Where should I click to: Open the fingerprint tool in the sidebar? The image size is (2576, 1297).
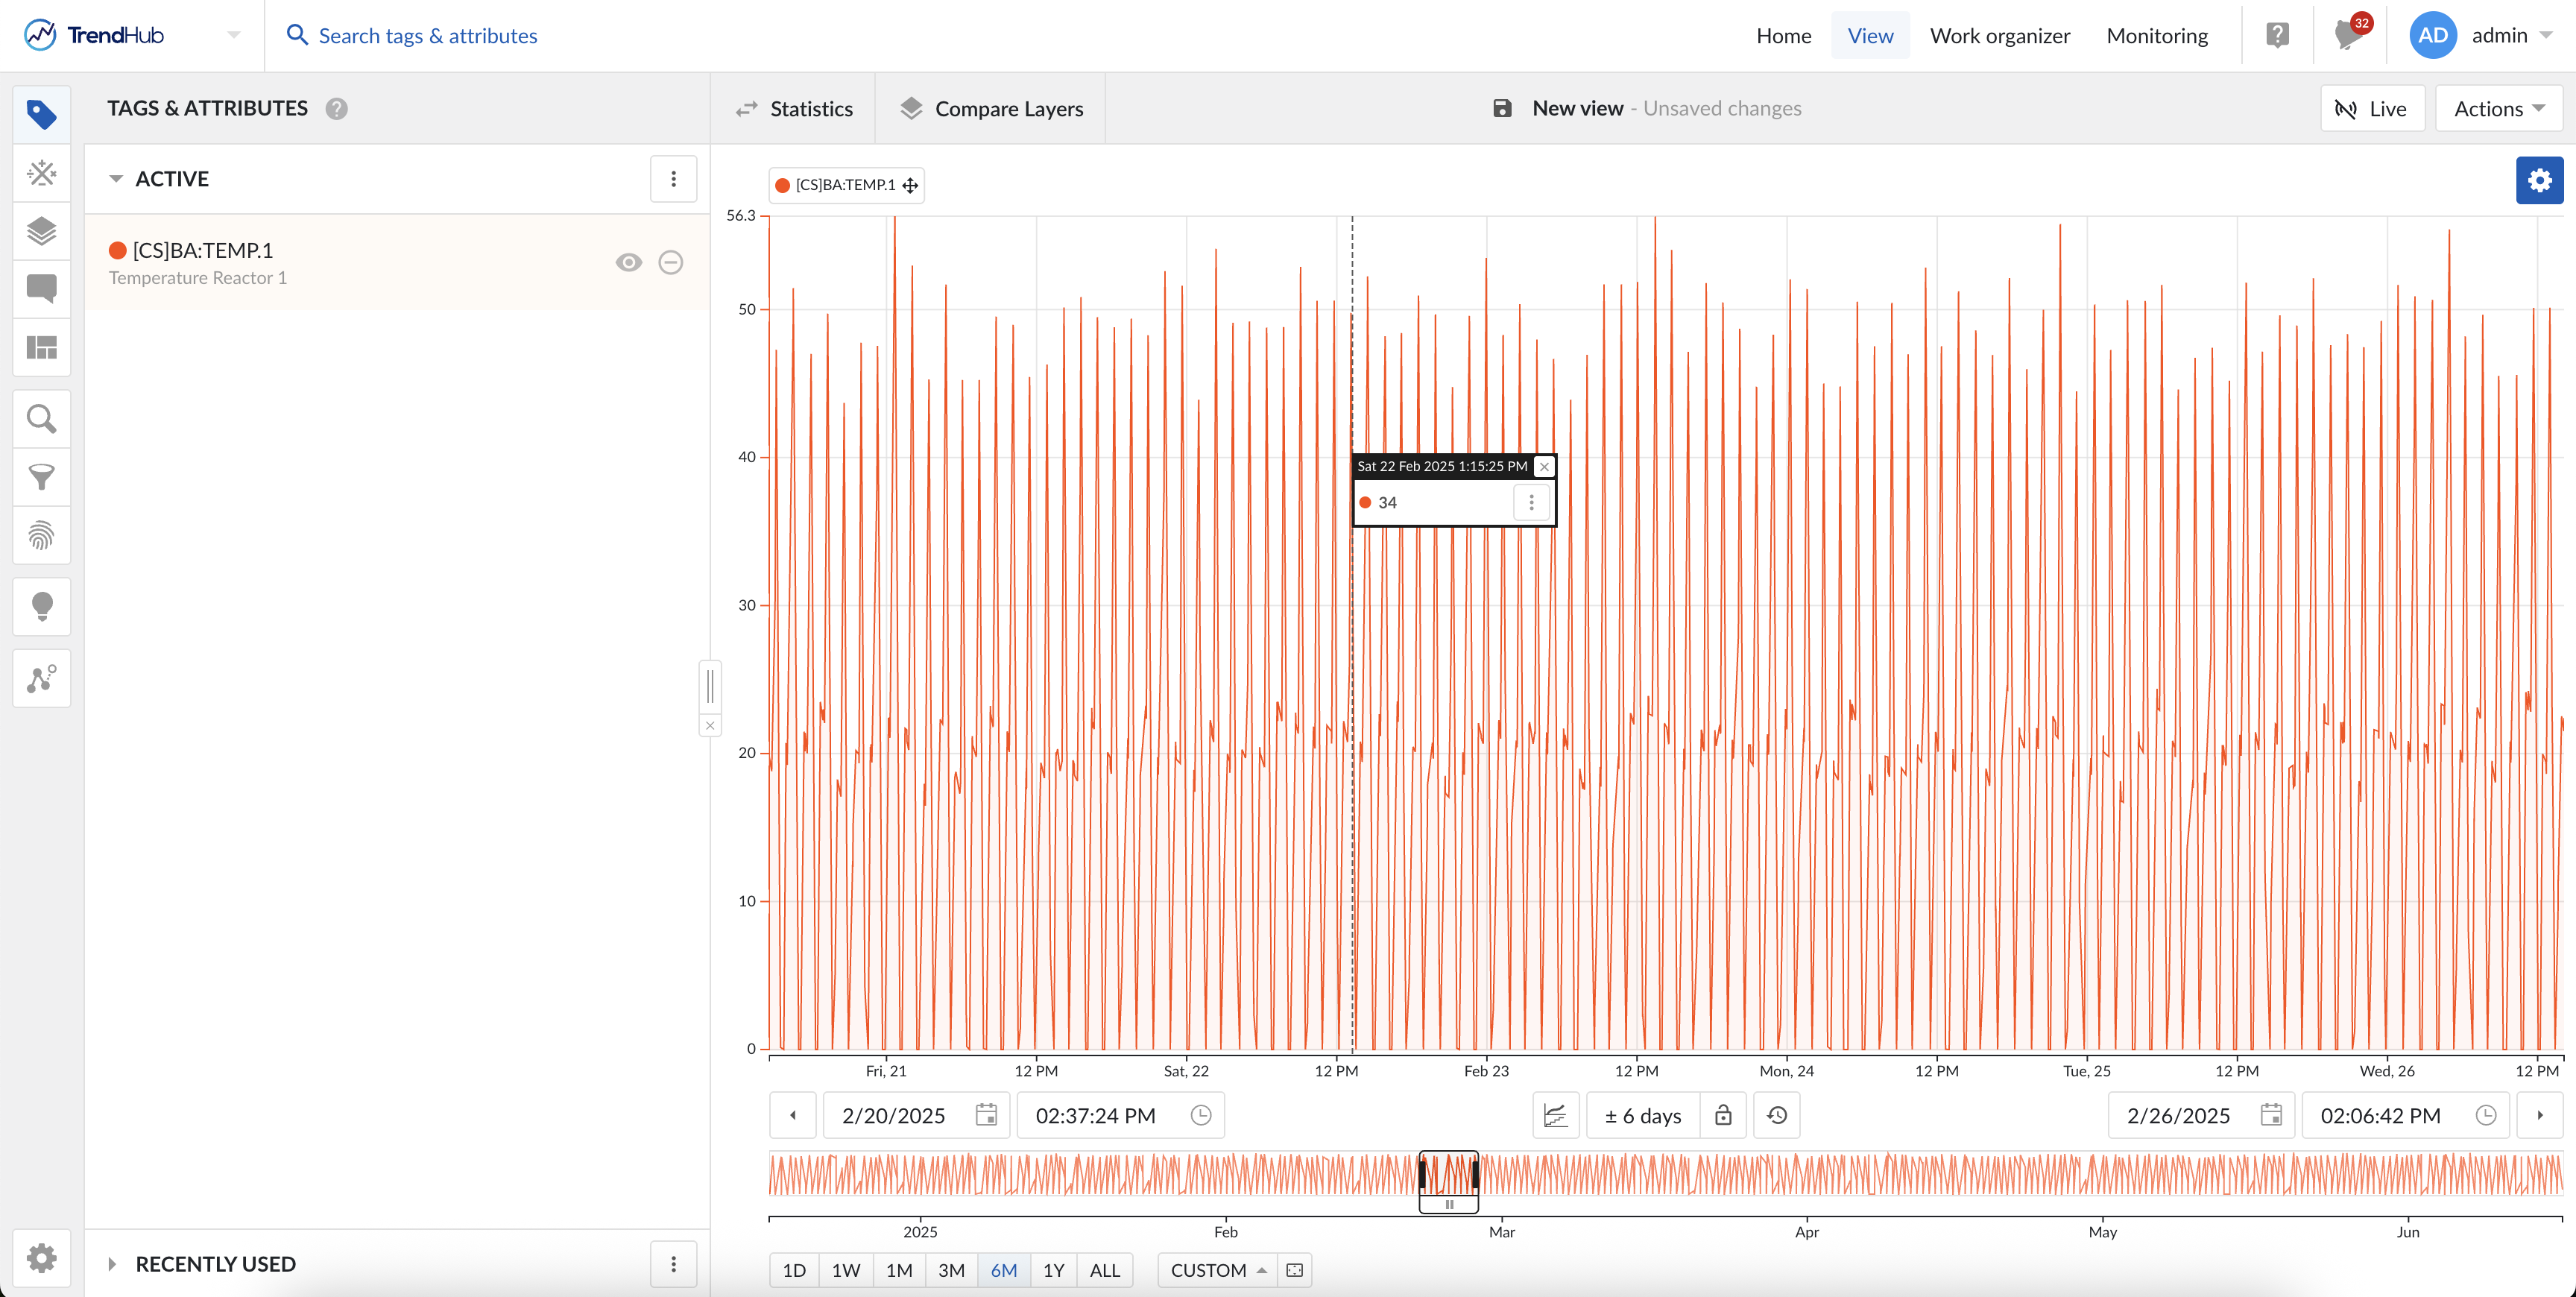(41, 535)
